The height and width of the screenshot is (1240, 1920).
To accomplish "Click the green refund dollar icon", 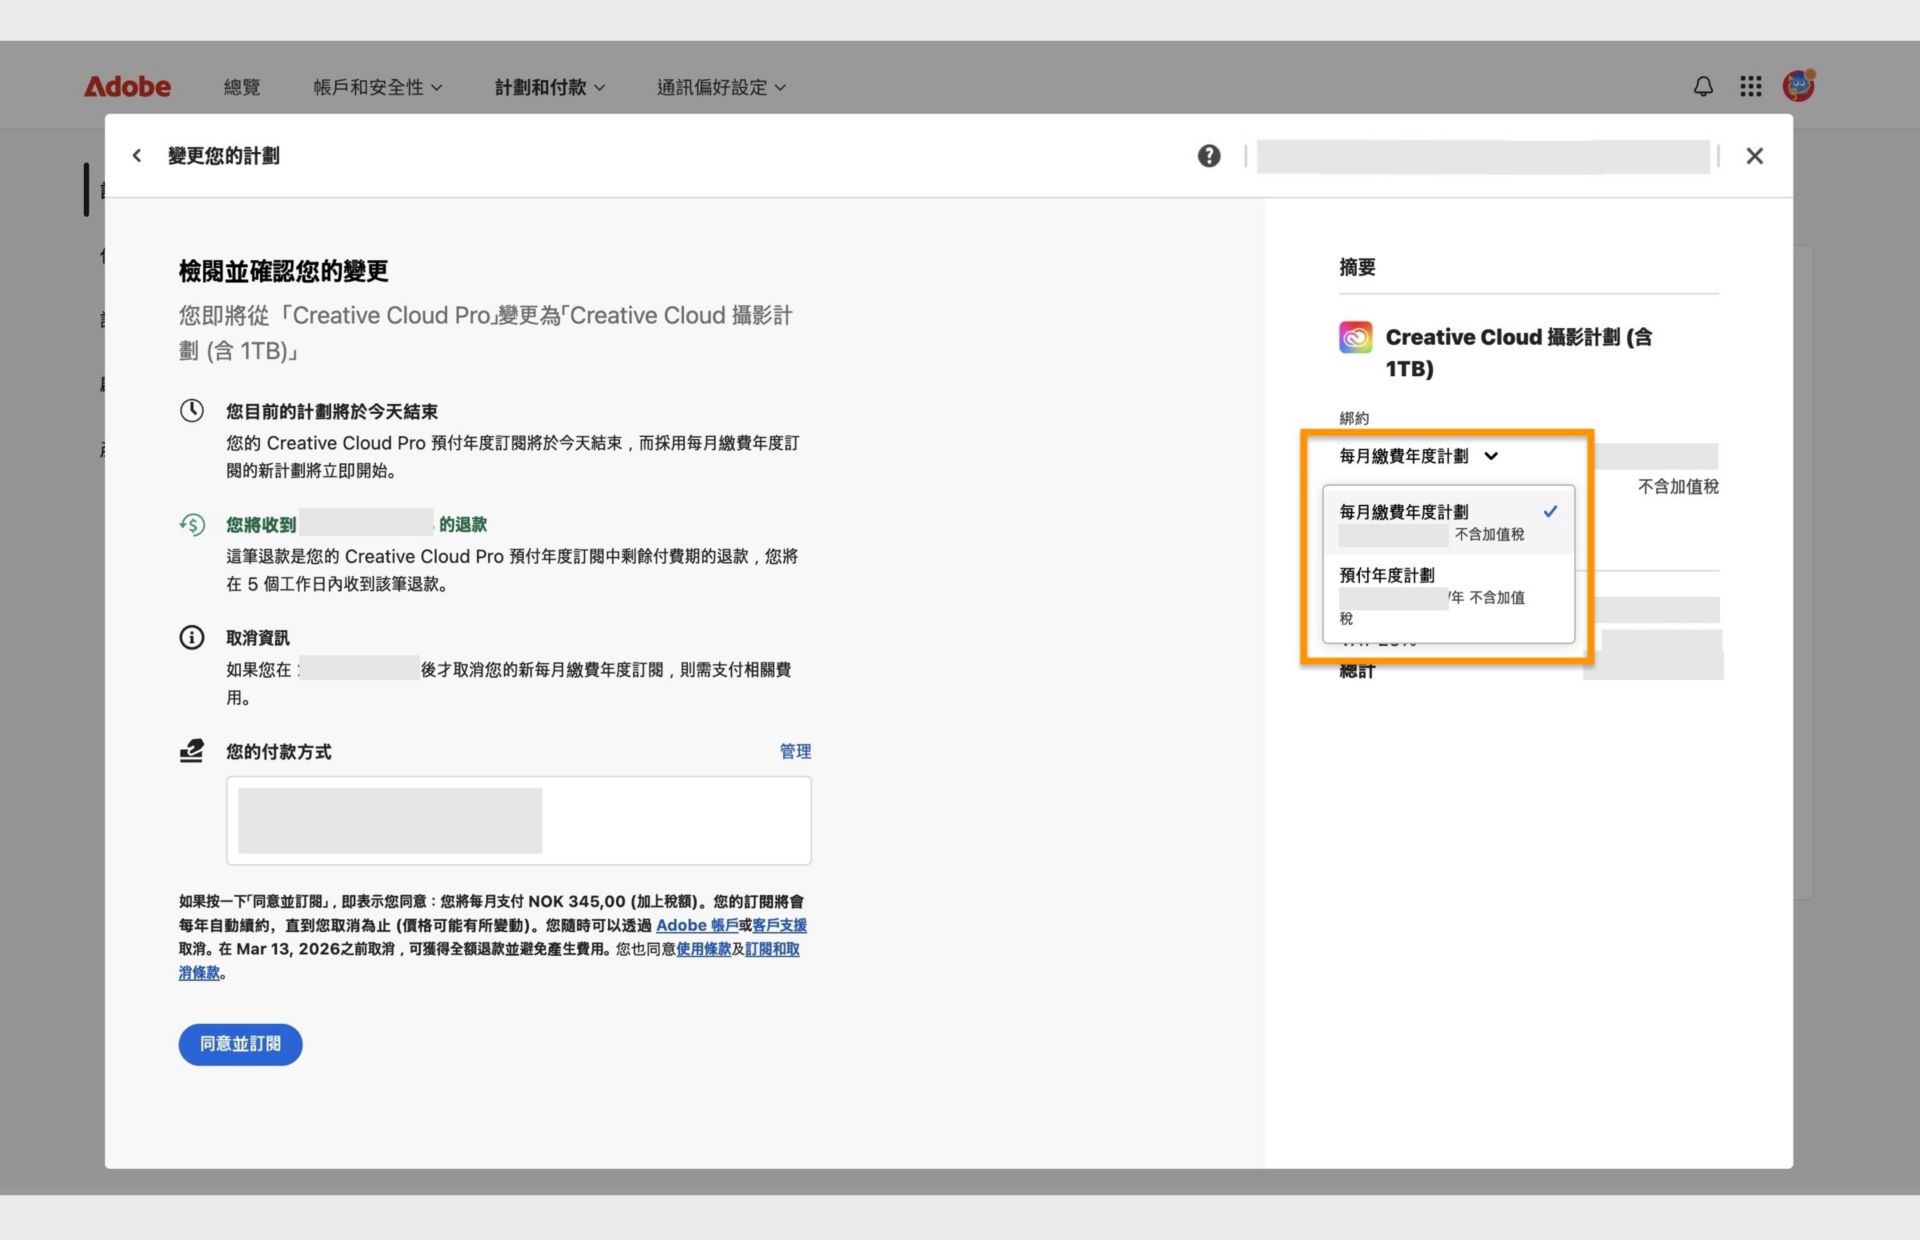I will point(191,524).
